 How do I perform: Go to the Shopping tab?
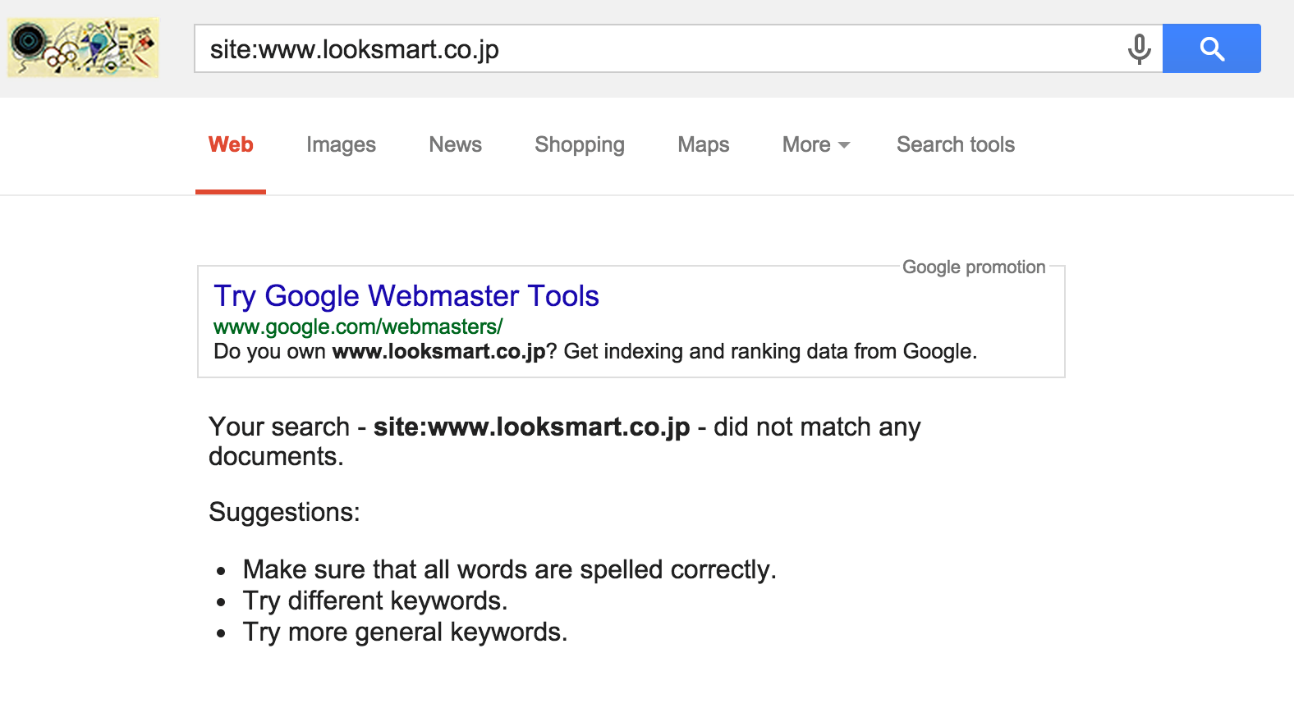pos(580,145)
